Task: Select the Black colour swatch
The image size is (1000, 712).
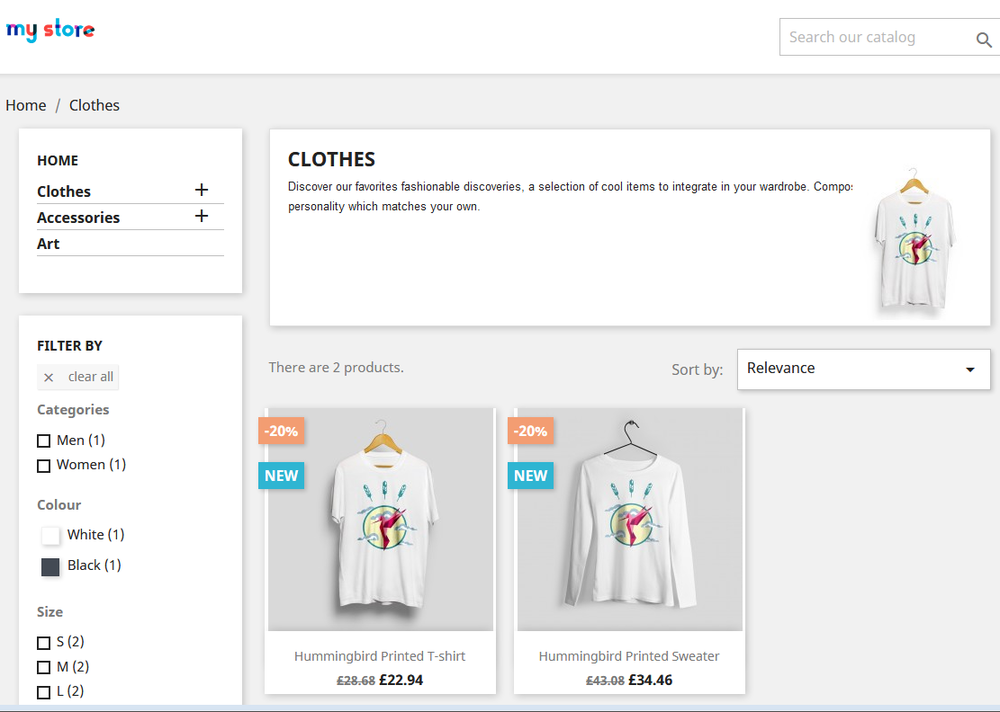Action: (x=50, y=567)
